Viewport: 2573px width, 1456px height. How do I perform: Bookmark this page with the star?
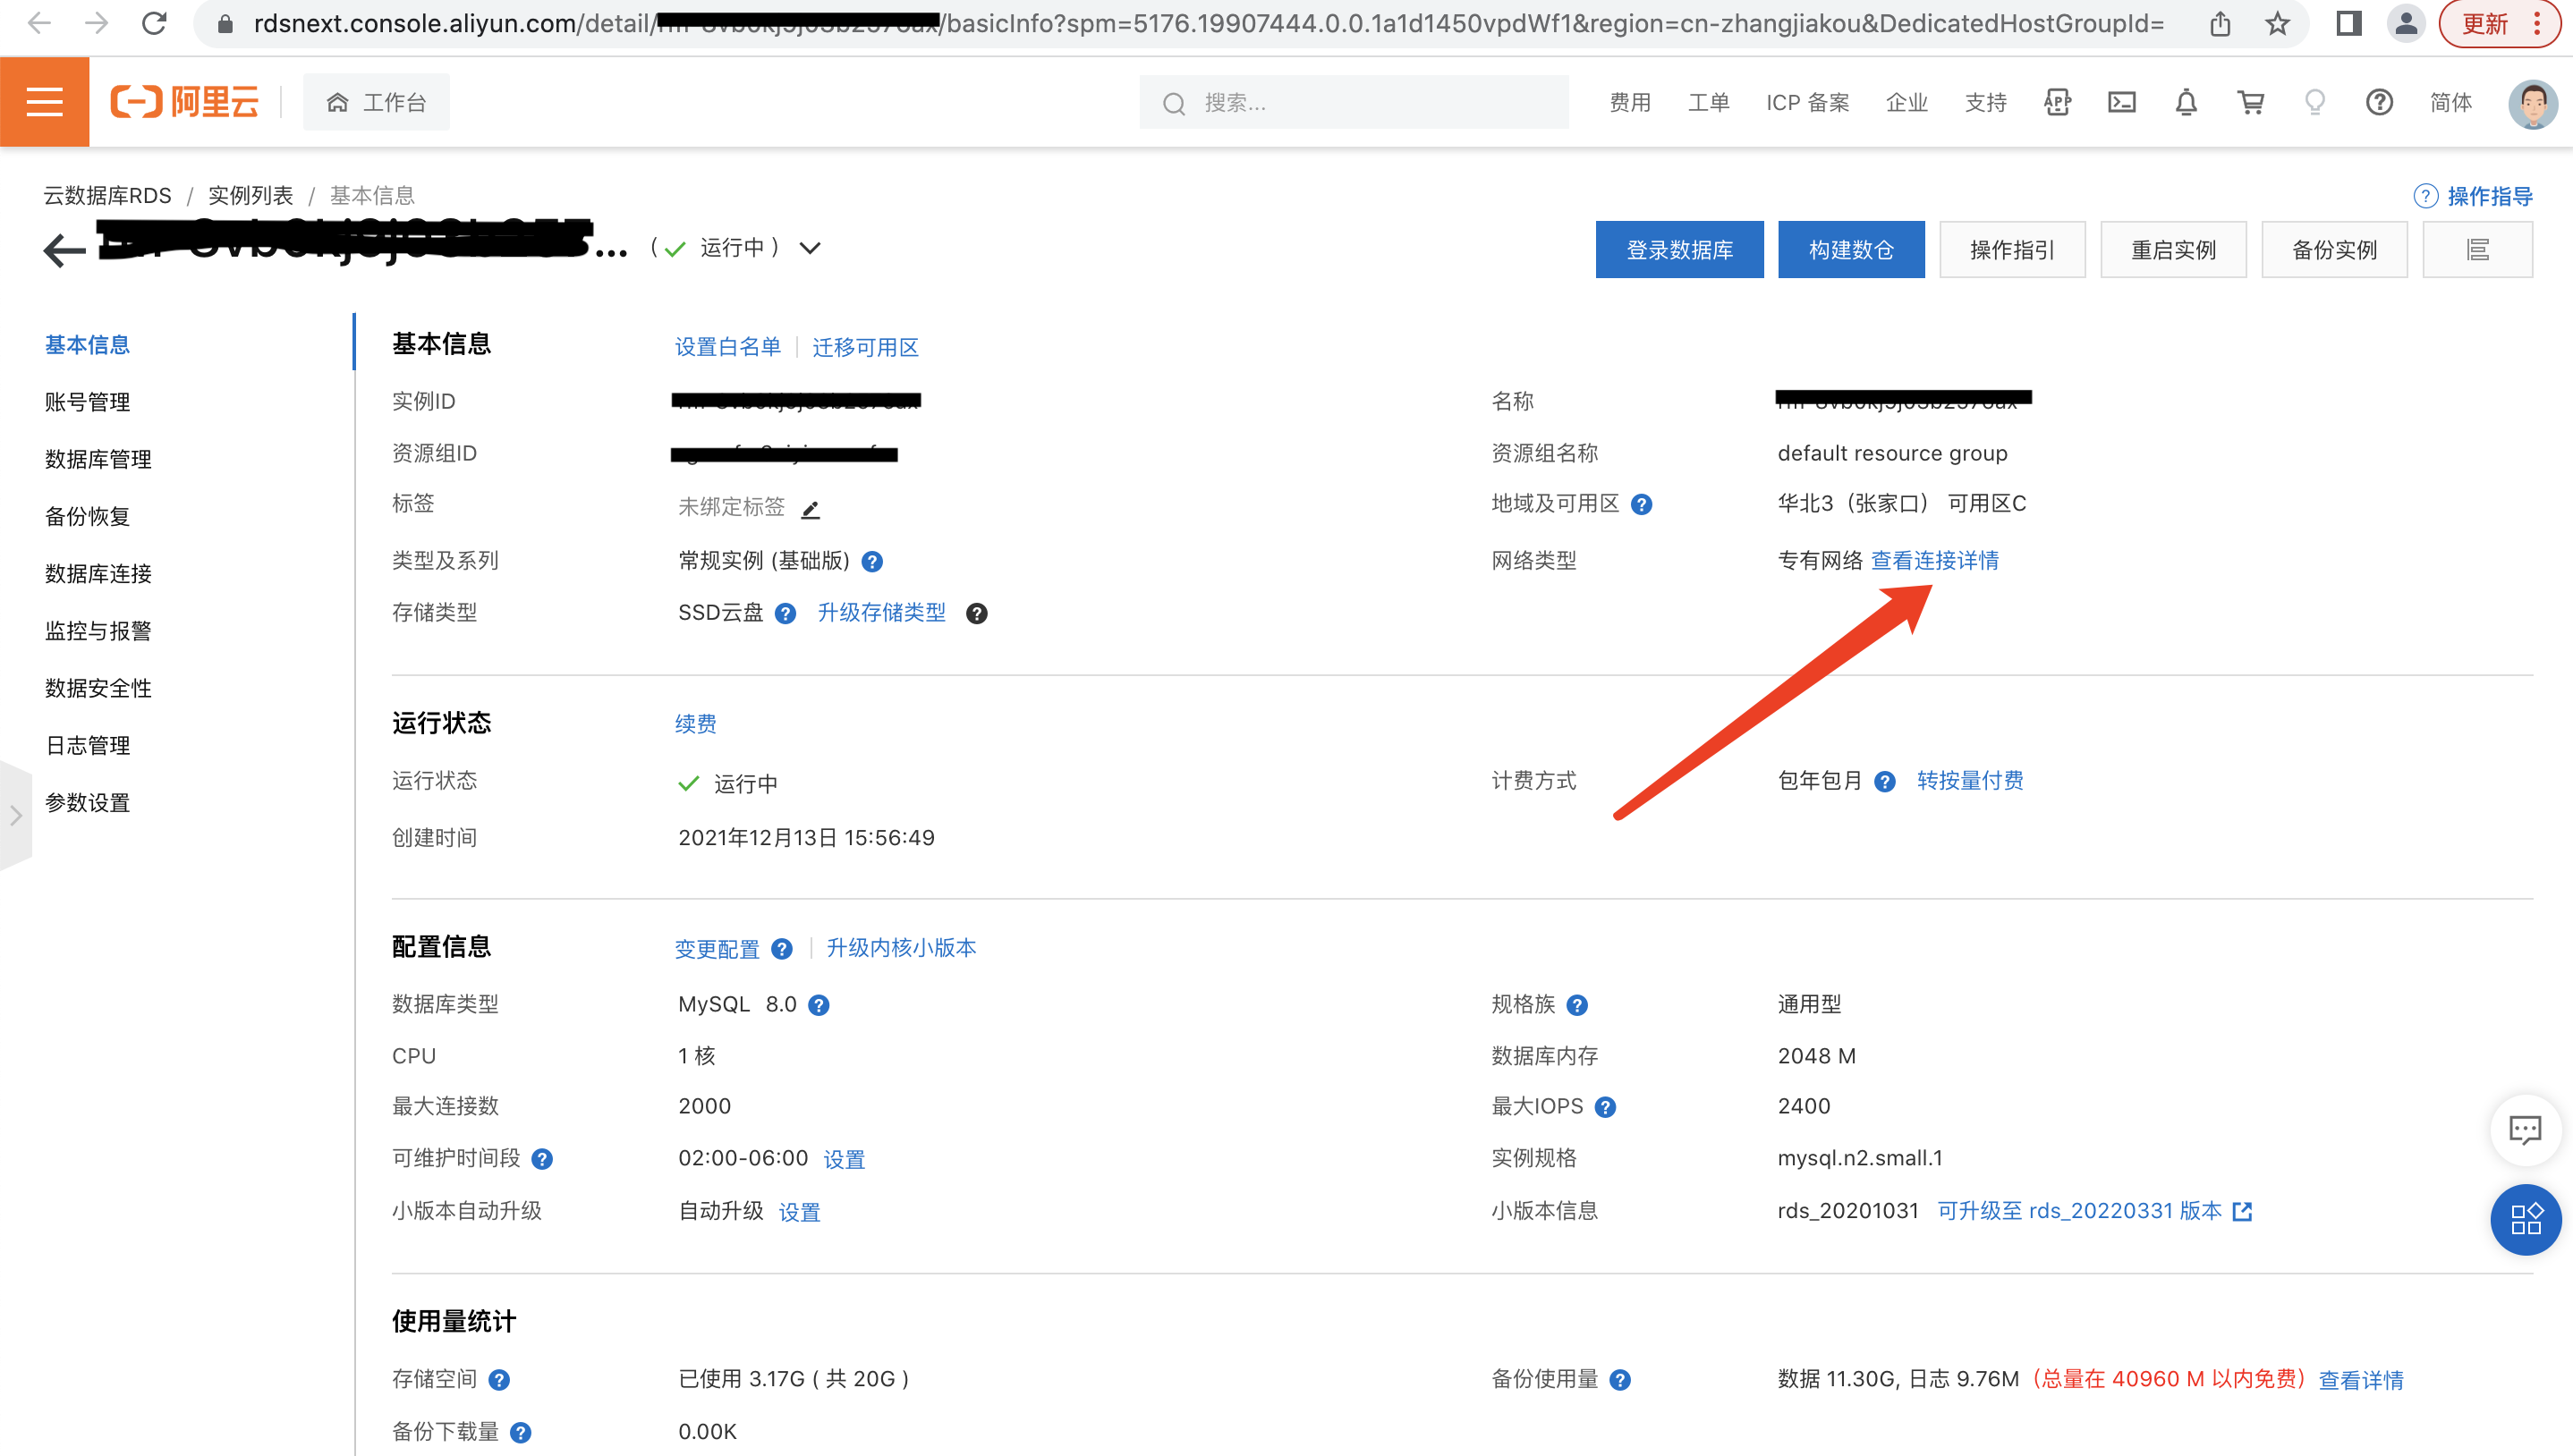click(2278, 23)
